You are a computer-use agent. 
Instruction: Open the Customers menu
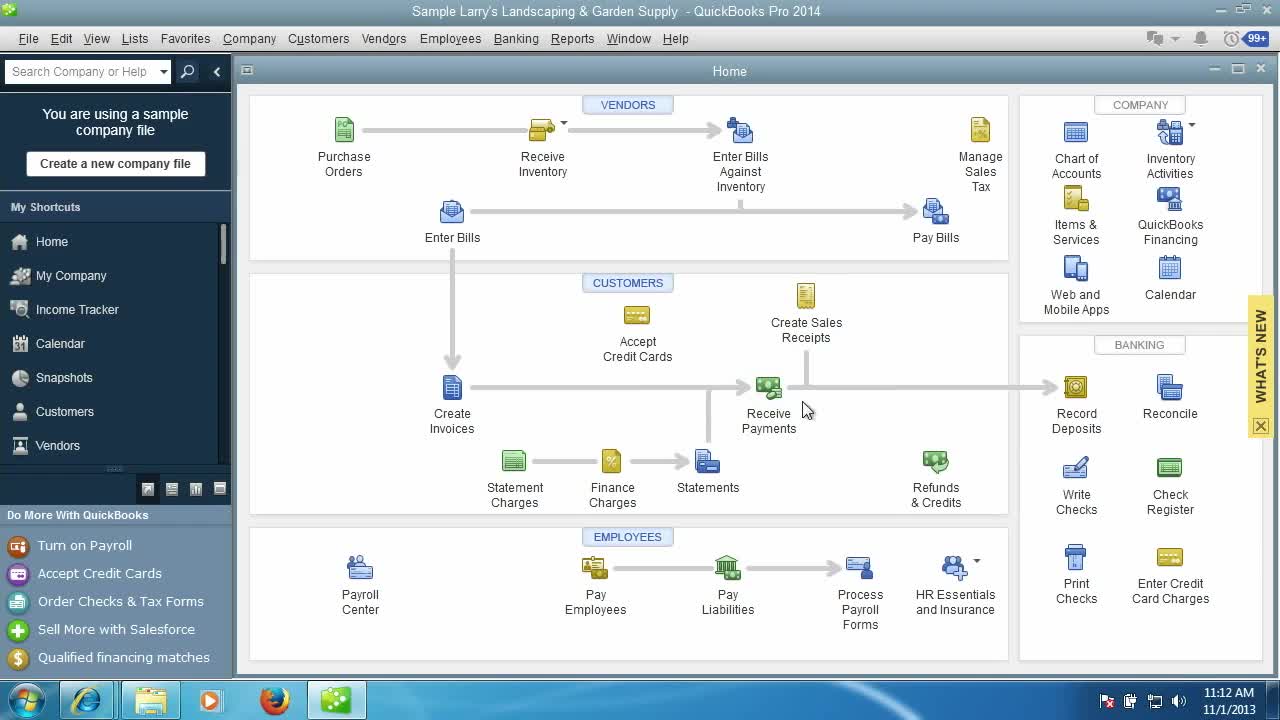(x=318, y=38)
